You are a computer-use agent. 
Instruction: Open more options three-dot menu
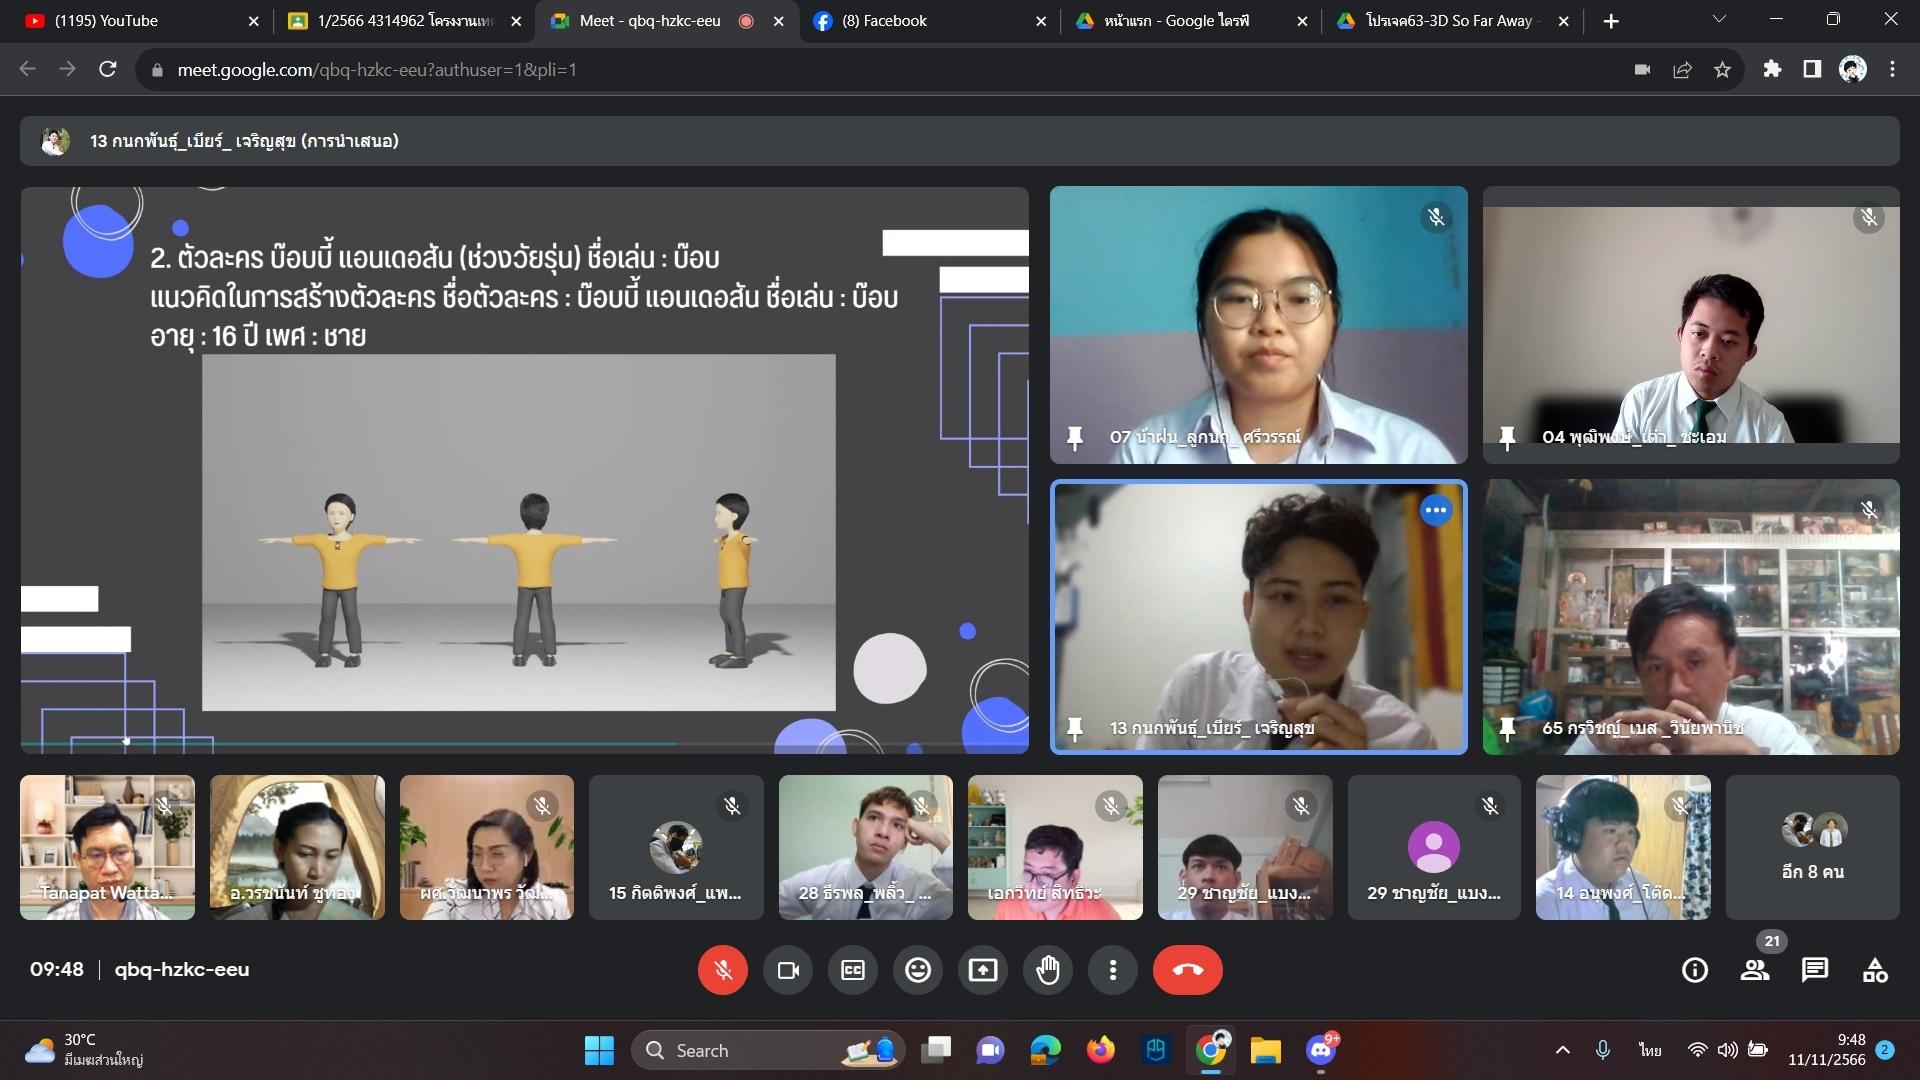(1113, 970)
